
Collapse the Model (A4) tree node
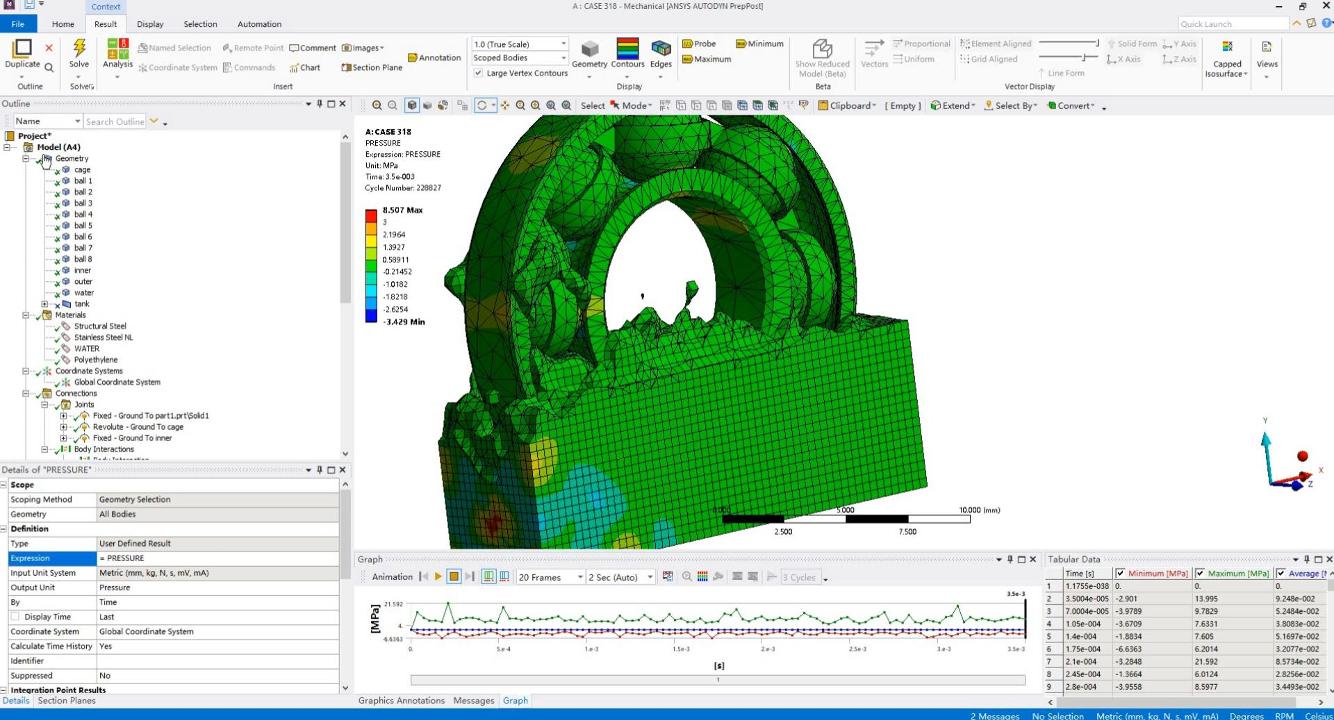pyautogui.click(x=7, y=147)
